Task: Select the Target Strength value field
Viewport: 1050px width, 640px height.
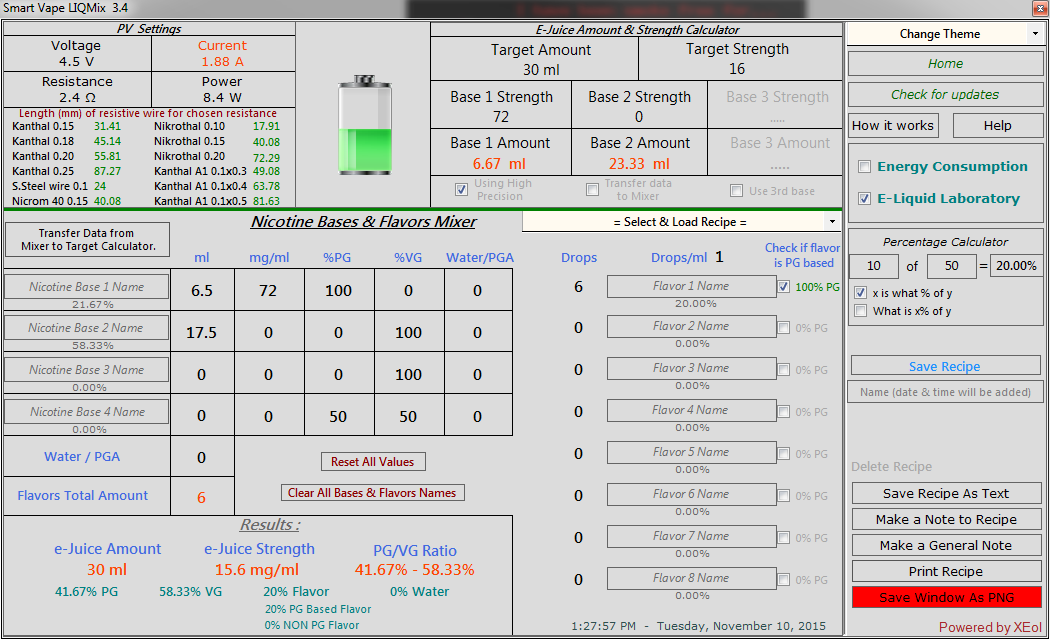Action: tap(737, 69)
